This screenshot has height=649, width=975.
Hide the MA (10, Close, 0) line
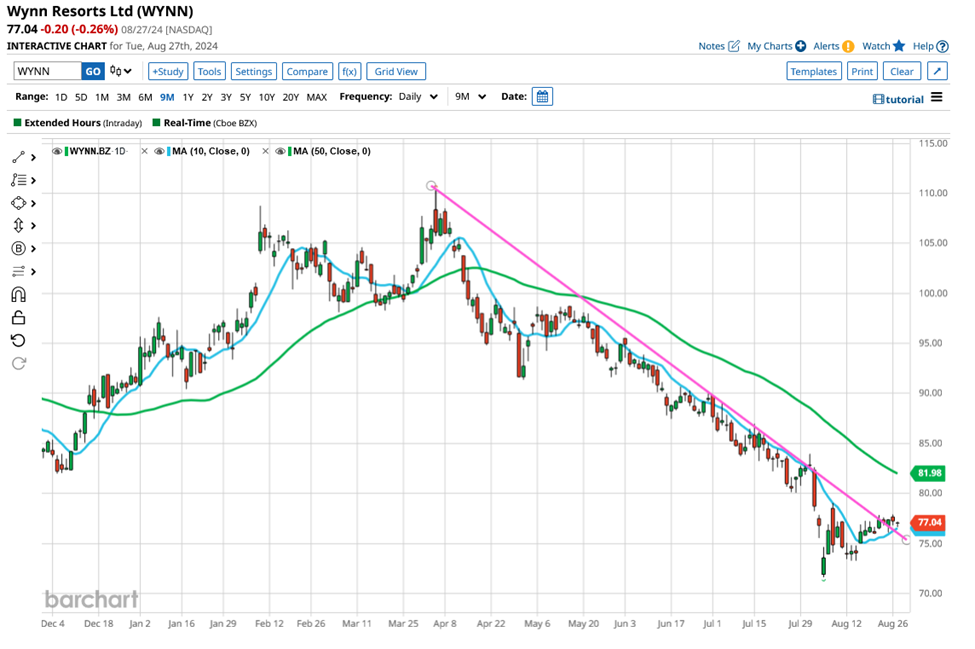(160, 151)
